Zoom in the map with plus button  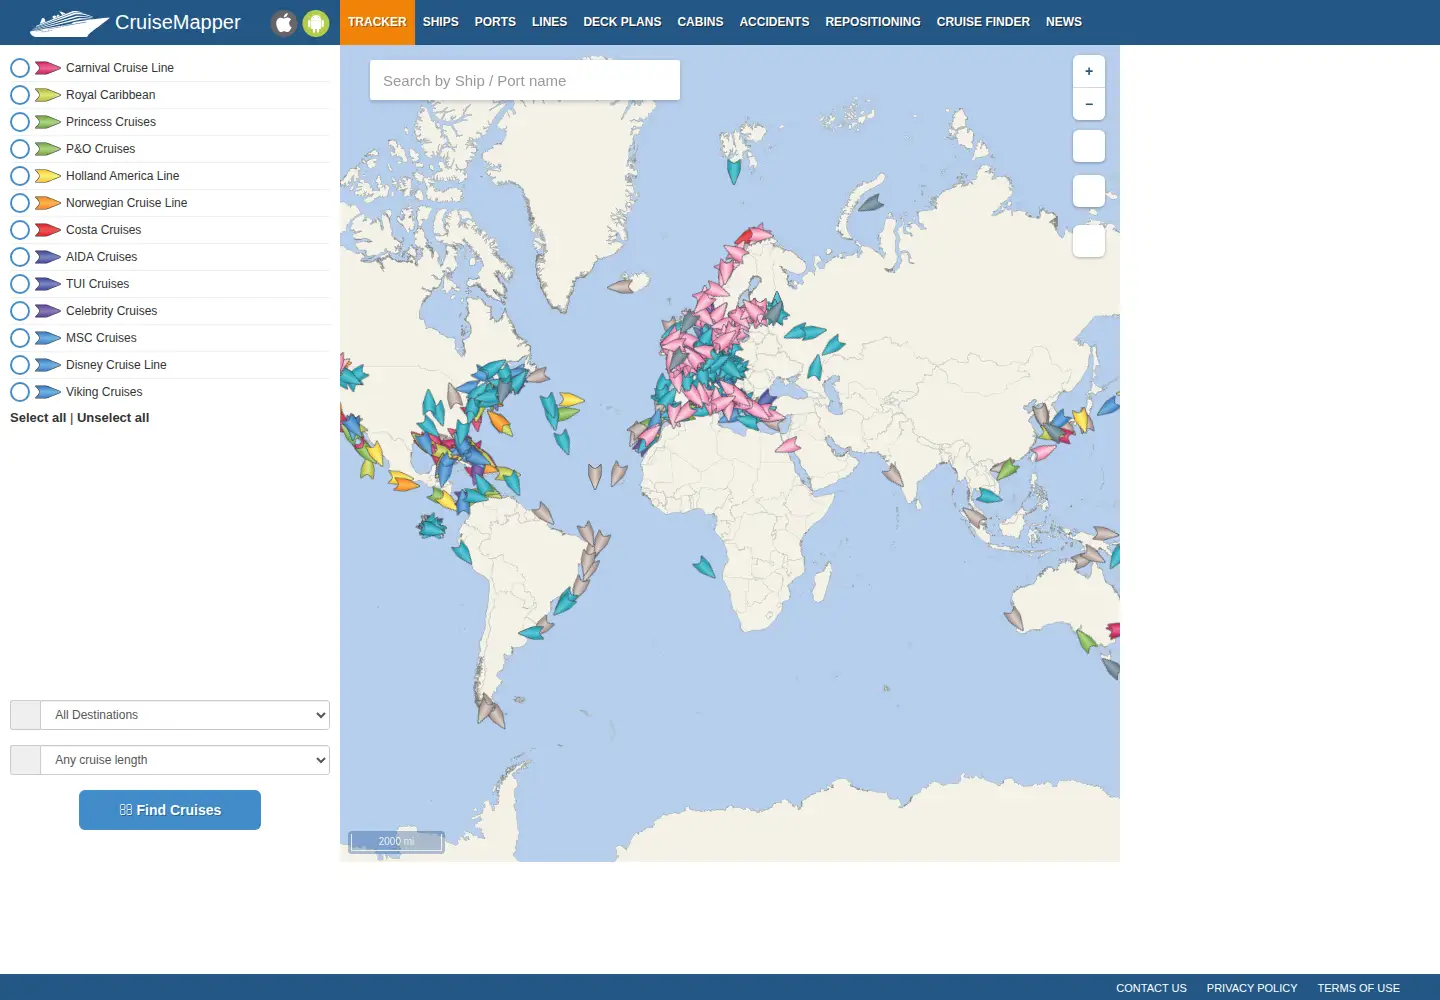coord(1089,71)
